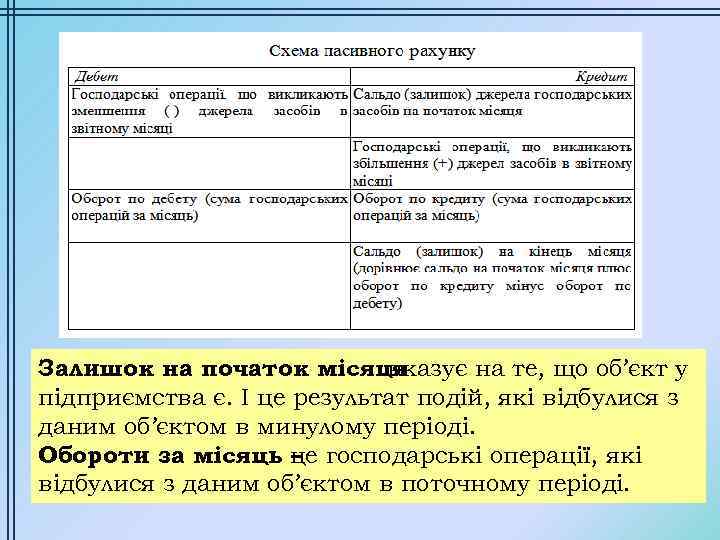The height and width of the screenshot is (540, 720).
Task: Click the cell about 'зменшення джерела засобів'
Action: [x=209, y=111]
